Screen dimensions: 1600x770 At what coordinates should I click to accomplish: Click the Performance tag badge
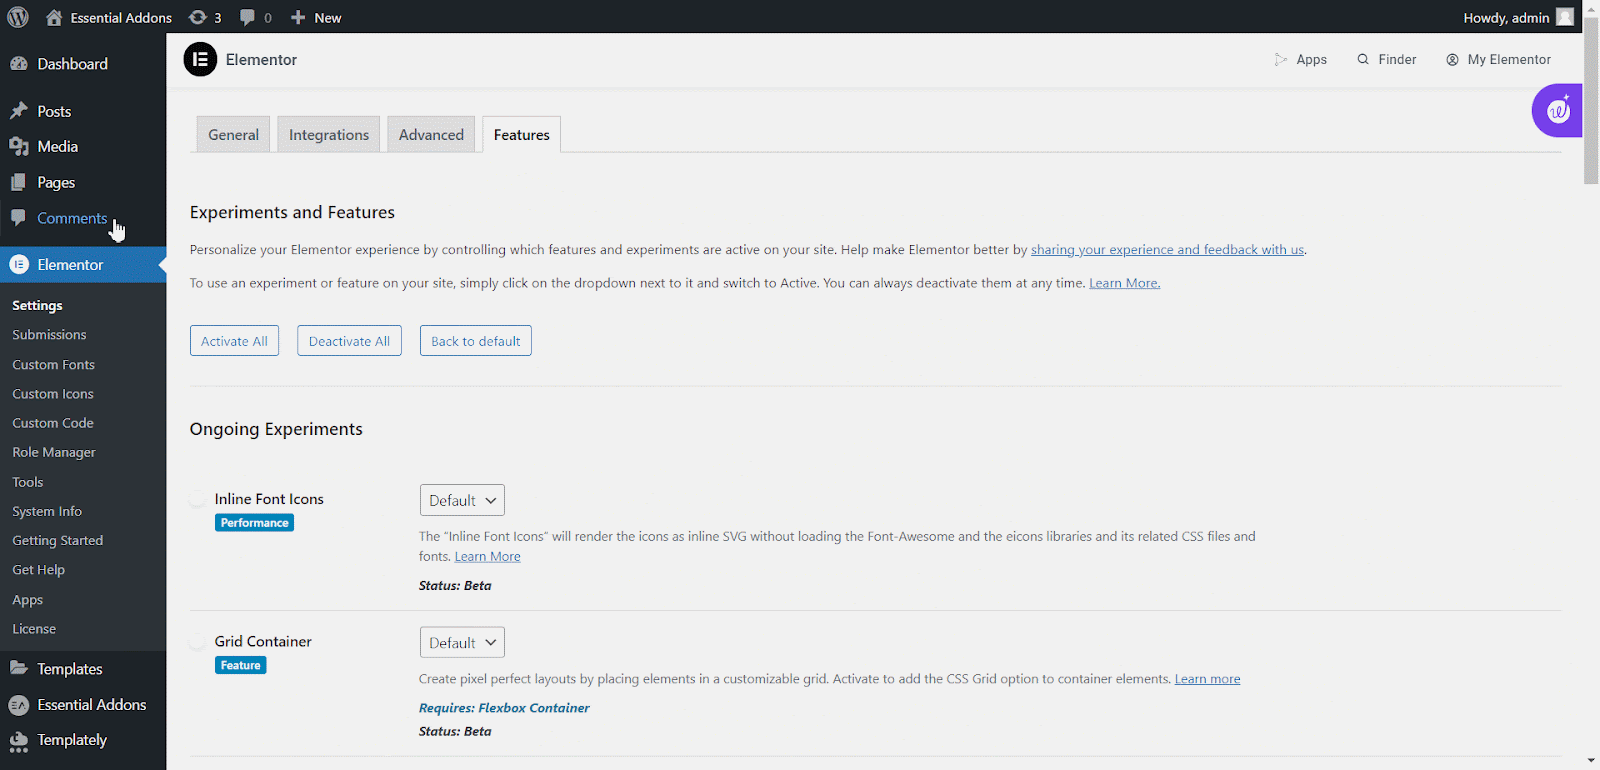point(254,523)
